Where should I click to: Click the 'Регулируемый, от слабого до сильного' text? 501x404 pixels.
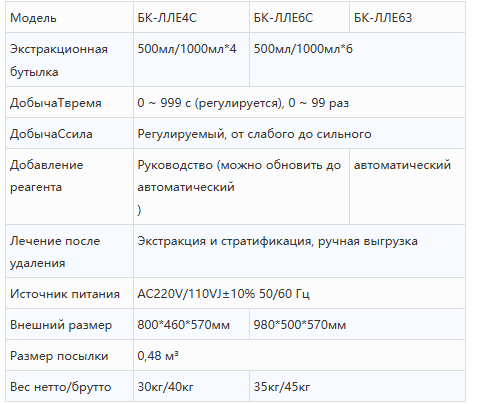[254, 134]
